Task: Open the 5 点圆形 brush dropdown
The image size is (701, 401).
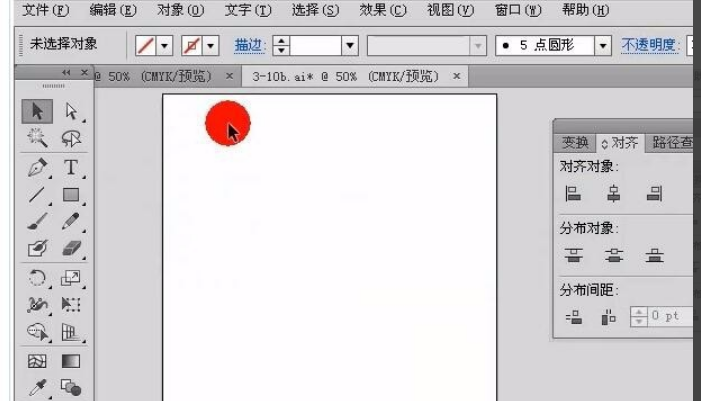Action: pos(603,46)
